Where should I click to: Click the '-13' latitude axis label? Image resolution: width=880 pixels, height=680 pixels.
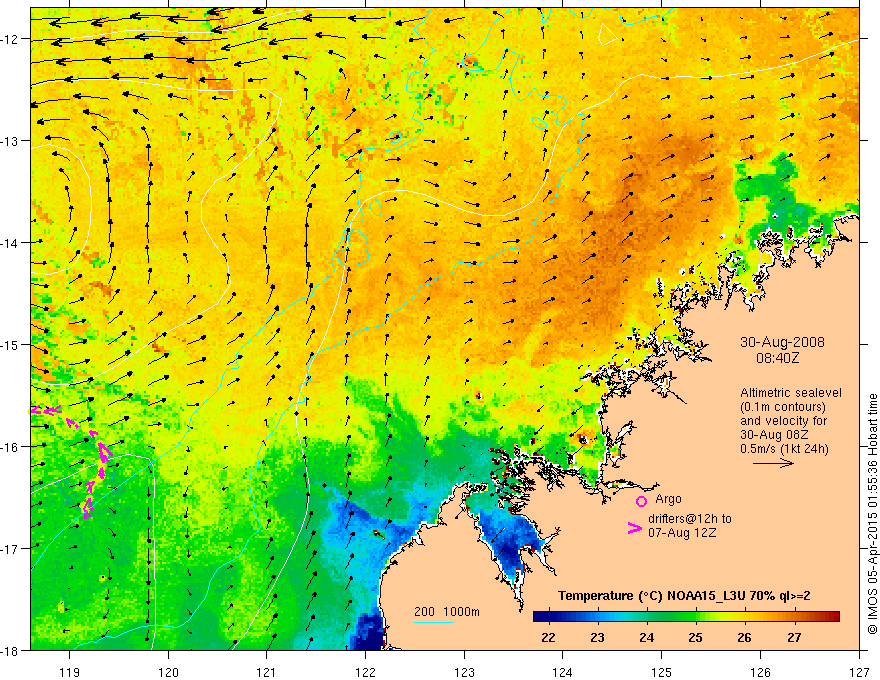[10, 141]
